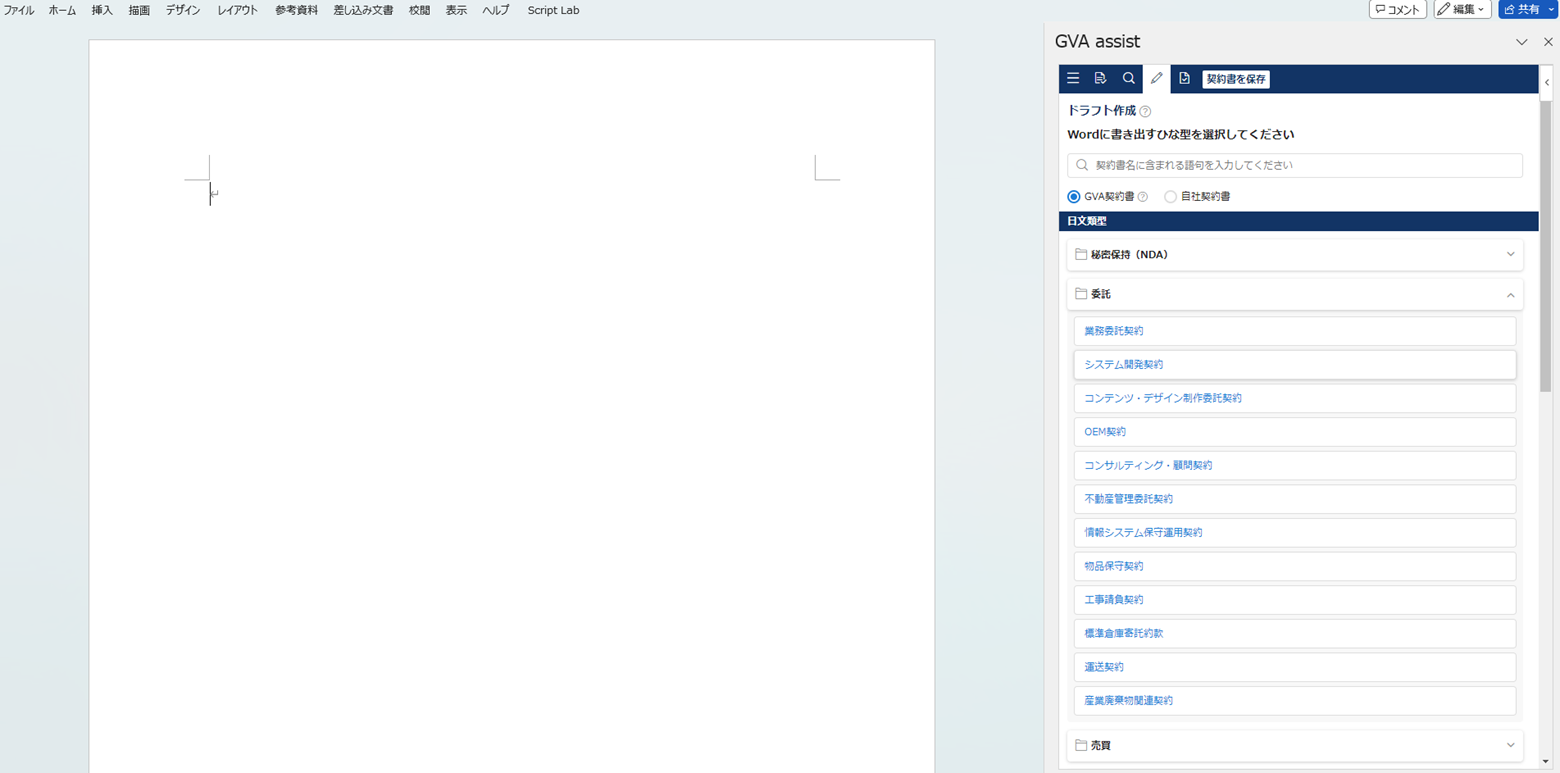
Task: Choose OEM契約 template
Action: click(1295, 432)
